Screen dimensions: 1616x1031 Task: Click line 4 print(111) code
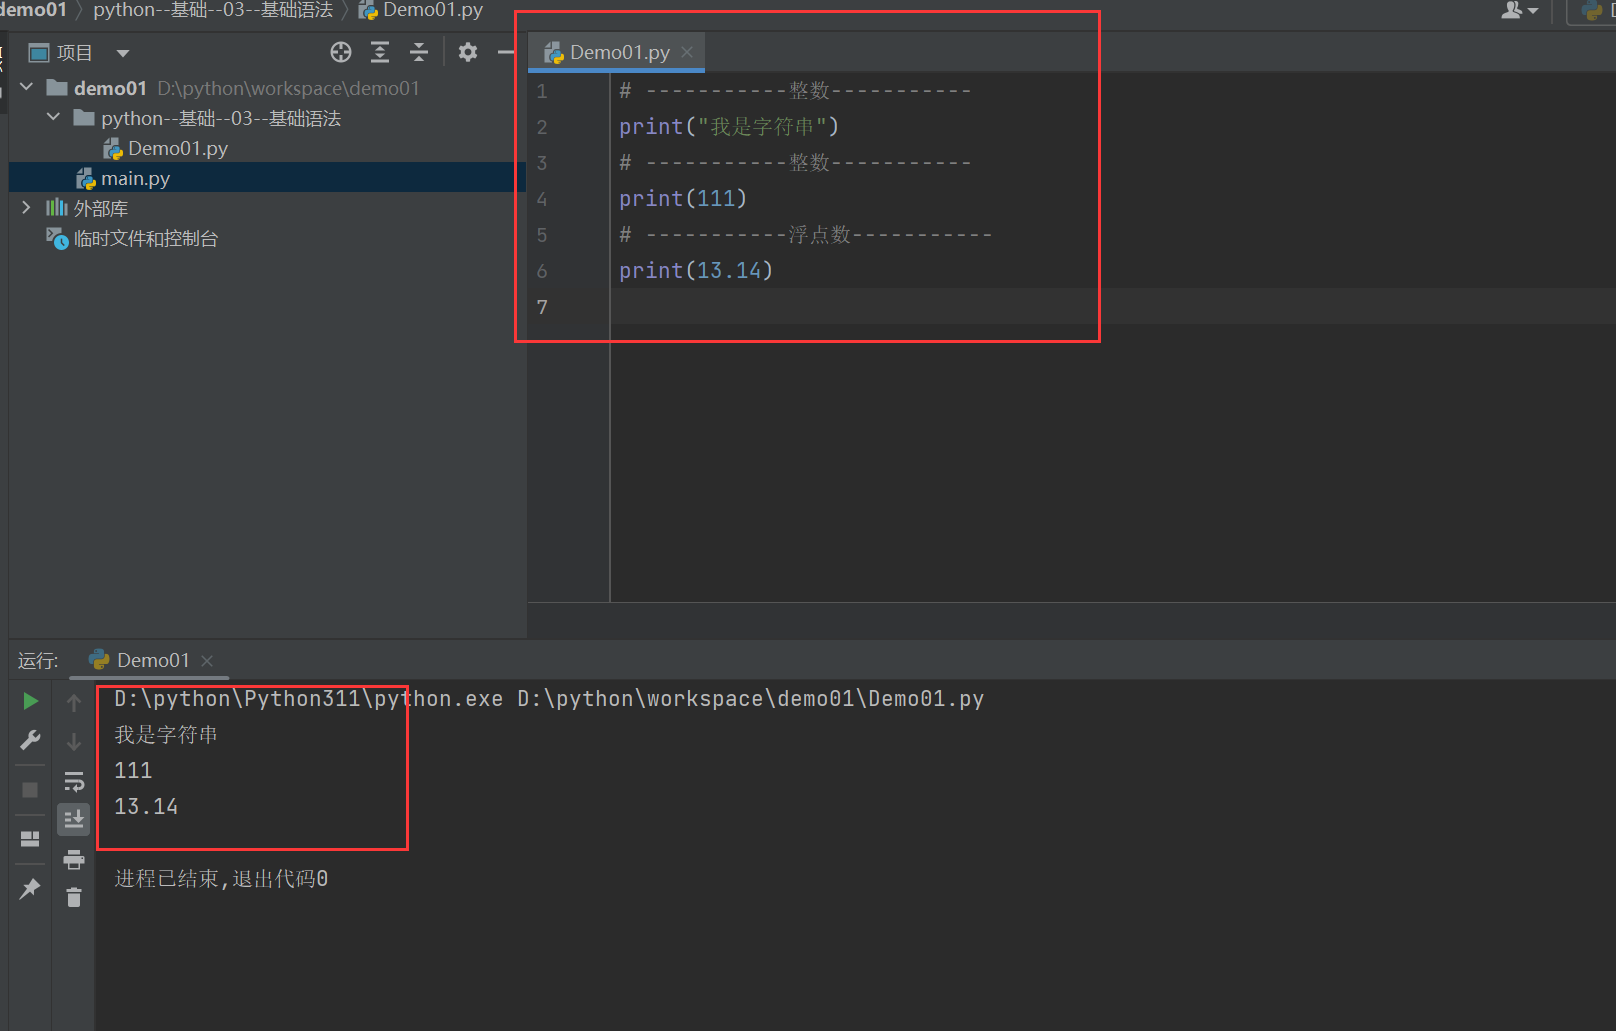coord(683,199)
